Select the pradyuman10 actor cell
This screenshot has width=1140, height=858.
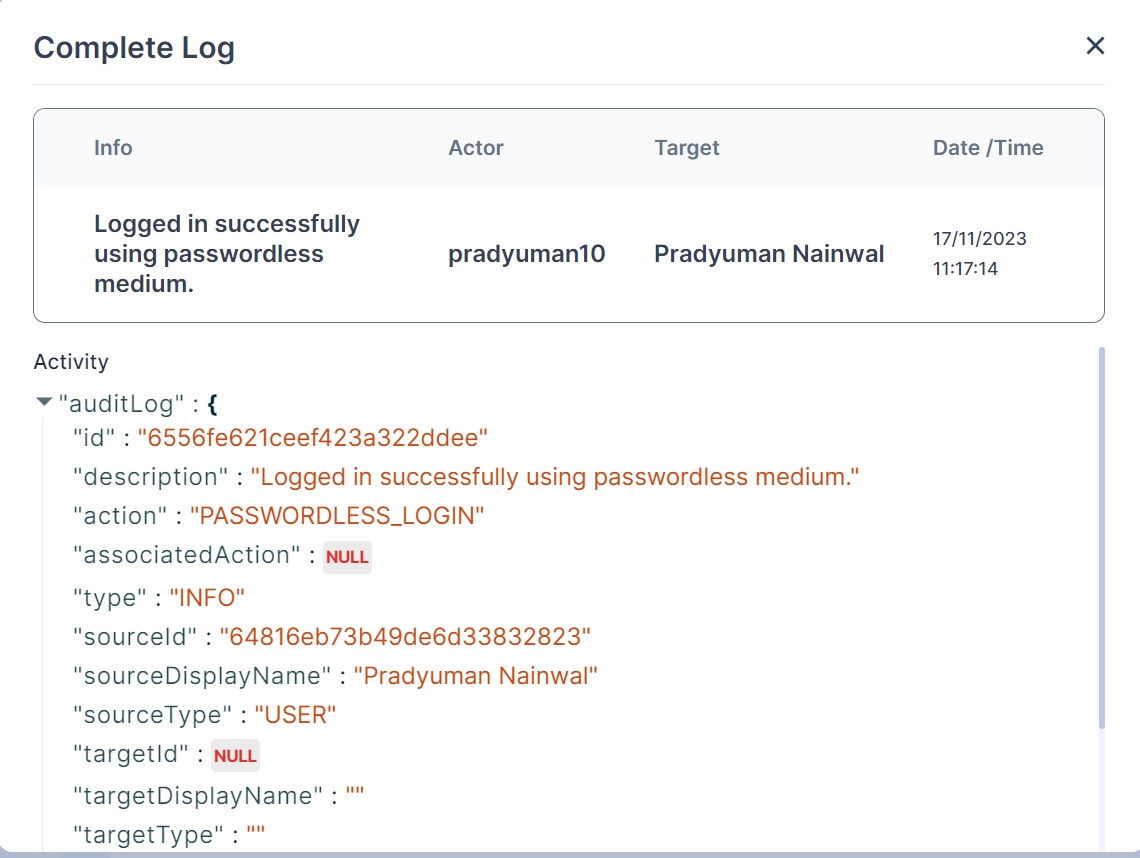[526, 254]
